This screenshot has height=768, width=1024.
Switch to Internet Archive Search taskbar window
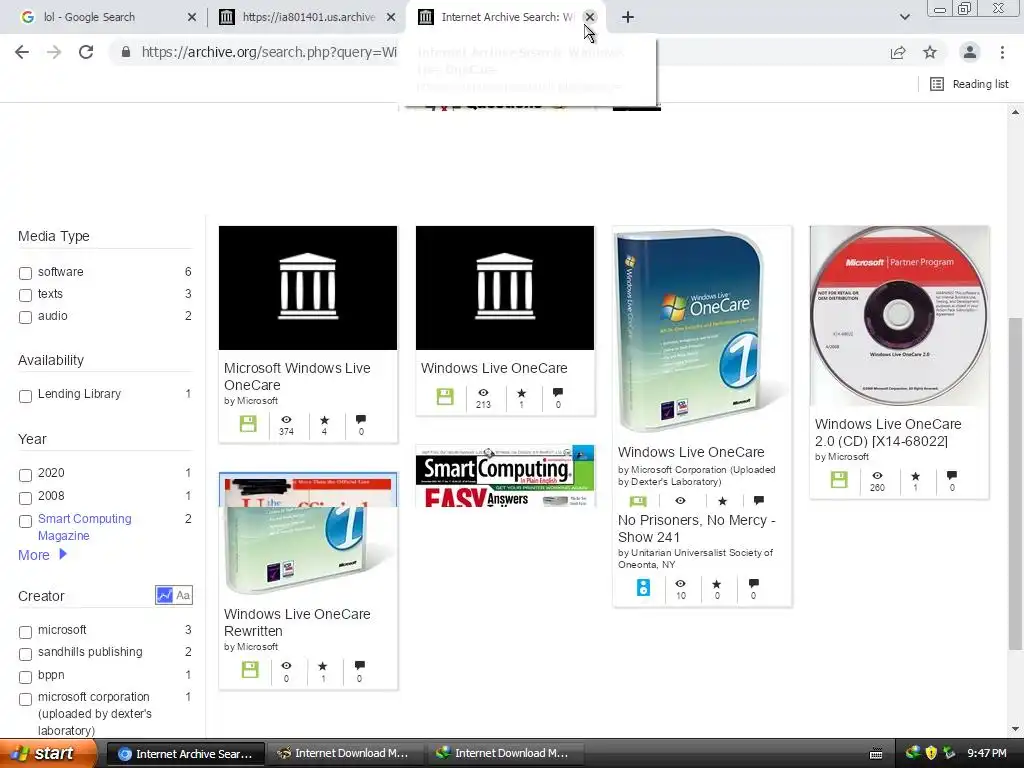click(185, 754)
